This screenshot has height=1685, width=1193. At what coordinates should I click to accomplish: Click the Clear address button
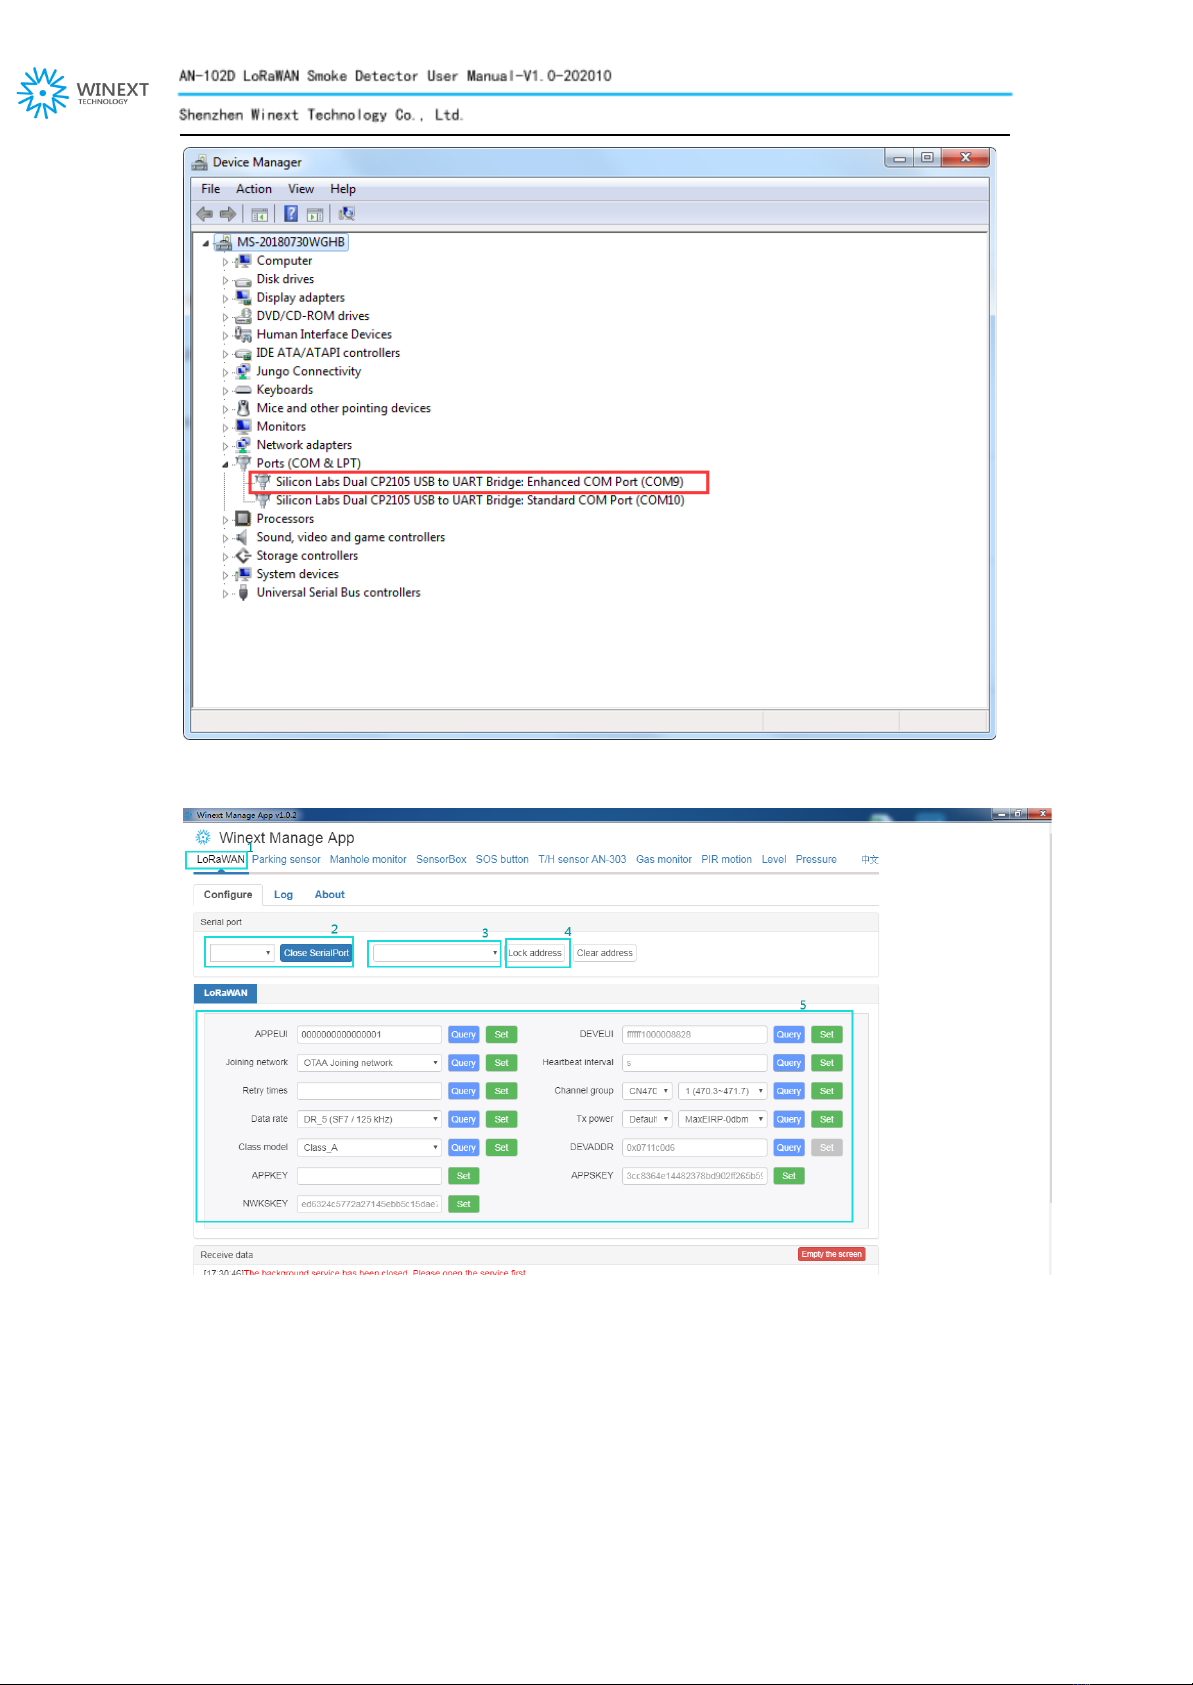click(605, 953)
